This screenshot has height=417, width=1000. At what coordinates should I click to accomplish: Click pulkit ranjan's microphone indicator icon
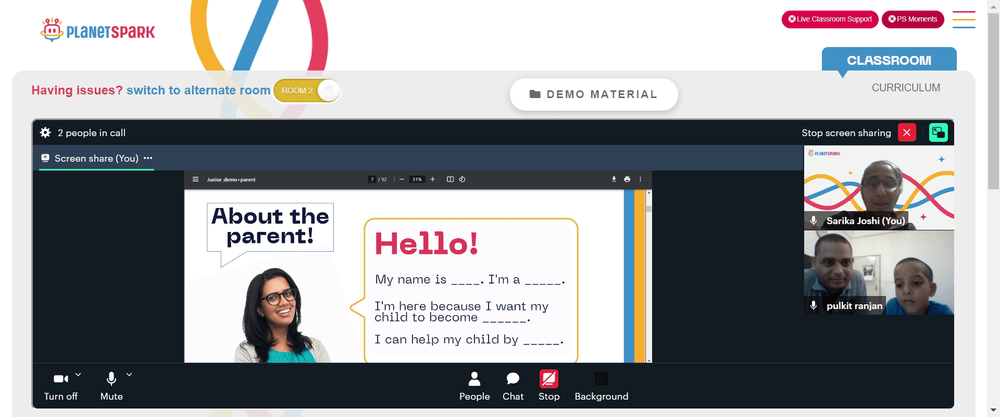813,305
